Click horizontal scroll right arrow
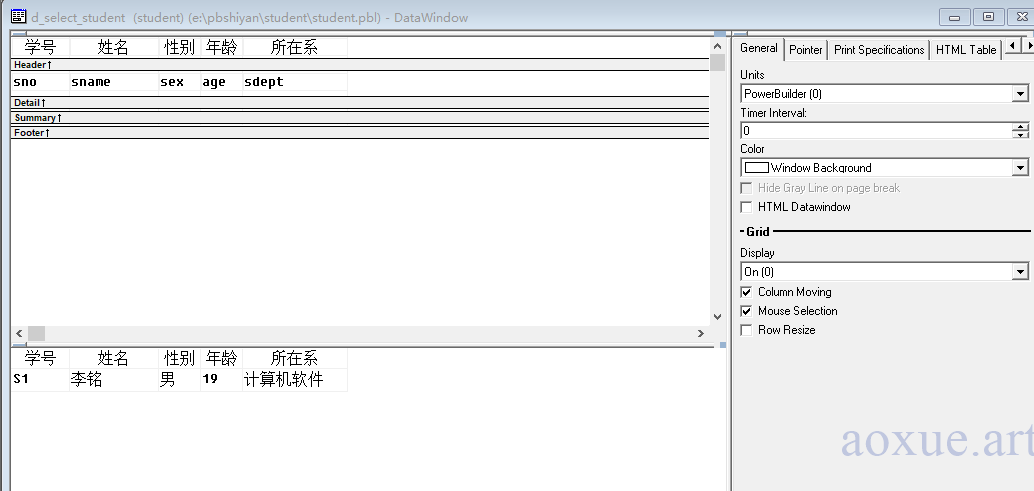Screen dimensions: 1034x491 pyautogui.click(x=701, y=333)
